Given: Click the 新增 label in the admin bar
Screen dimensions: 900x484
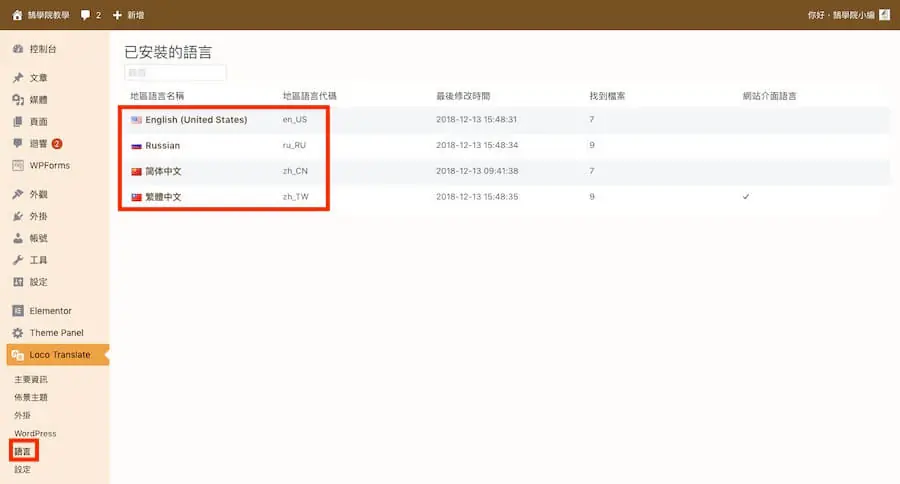Looking at the screenshot, I should [135, 15].
